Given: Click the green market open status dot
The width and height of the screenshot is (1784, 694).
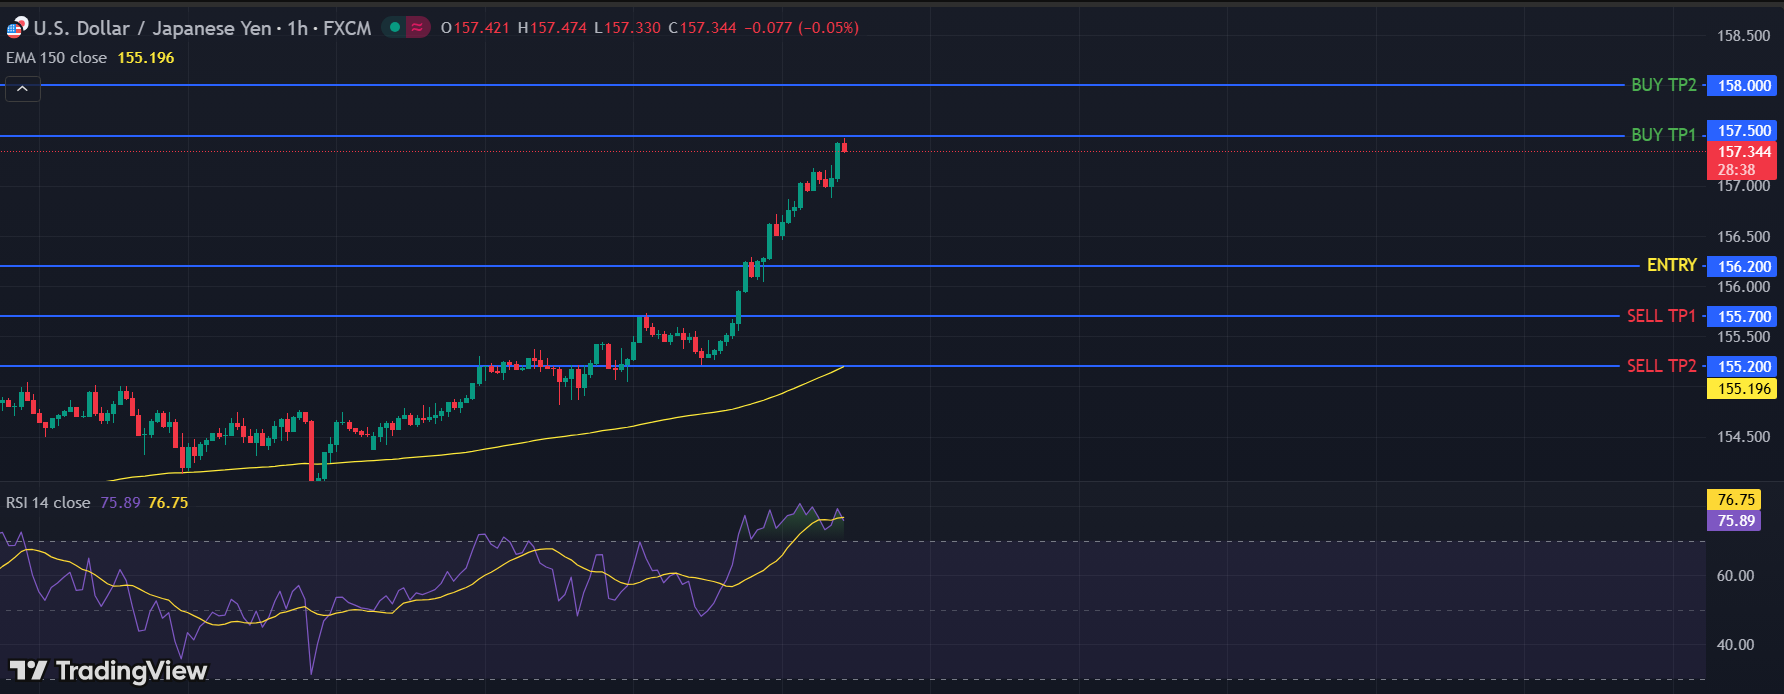Looking at the screenshot, I should click(x=395, y=28).
